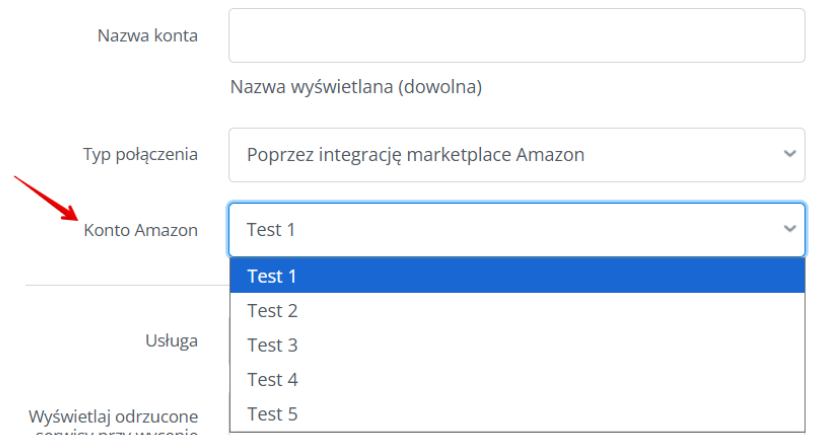This screenshot has height=435, width=813.
Task: Choose Test 2 from the list
Action: [516, 311]
